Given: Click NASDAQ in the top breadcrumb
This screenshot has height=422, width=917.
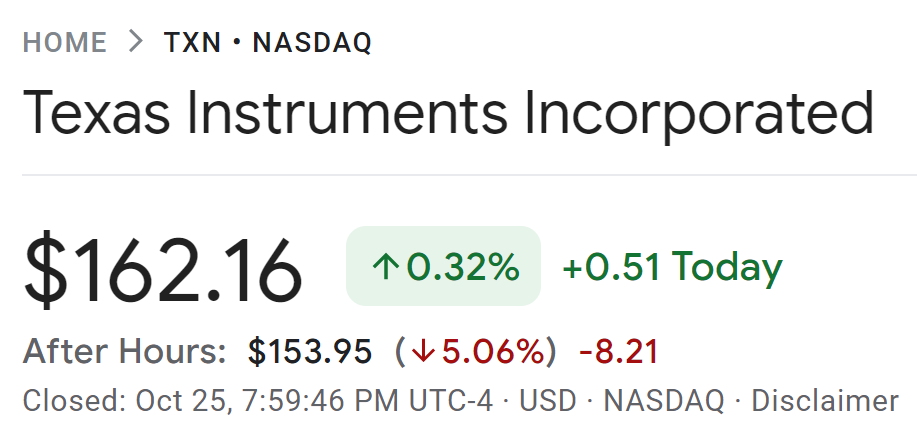Looking at the screenshot, I should coord(312,43).
